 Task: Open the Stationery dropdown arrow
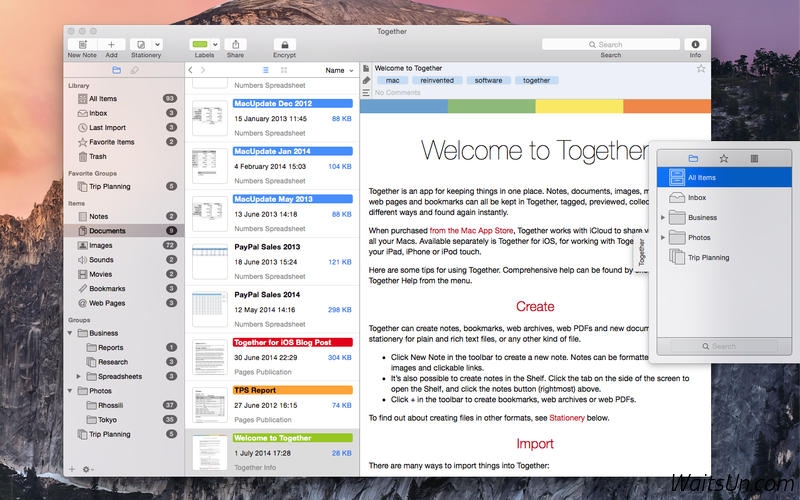(x=158, y=44)
